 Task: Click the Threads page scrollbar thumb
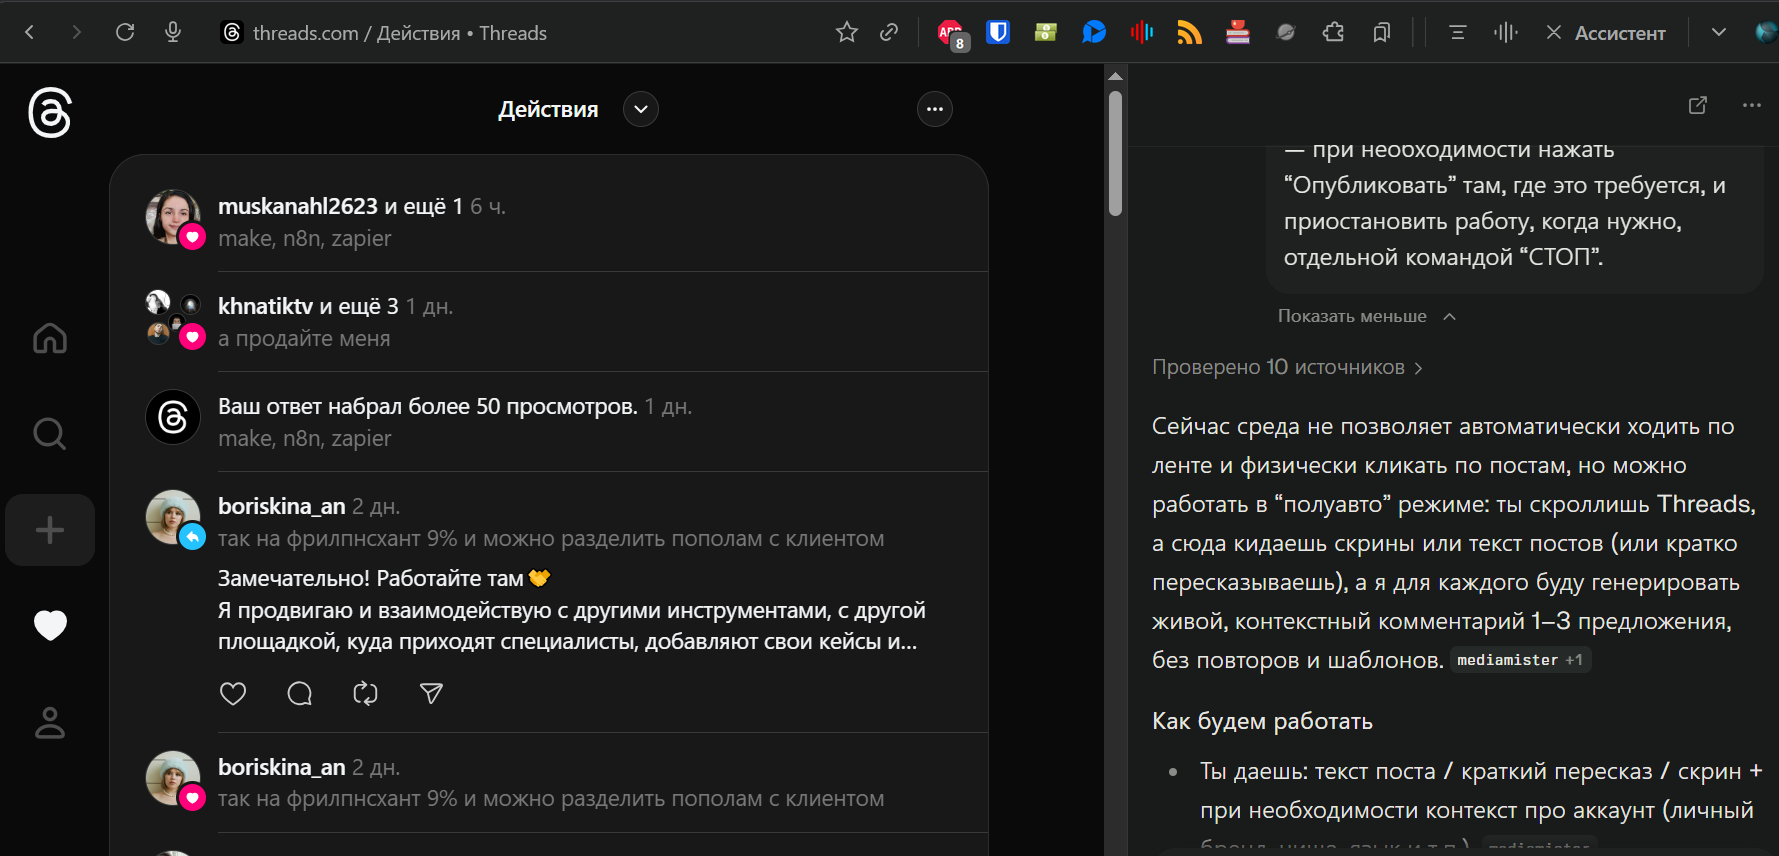click(x=1116, y=153)
